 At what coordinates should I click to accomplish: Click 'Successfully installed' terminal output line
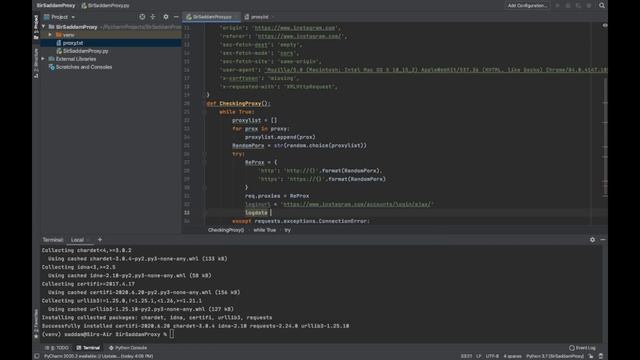[195, 326]
